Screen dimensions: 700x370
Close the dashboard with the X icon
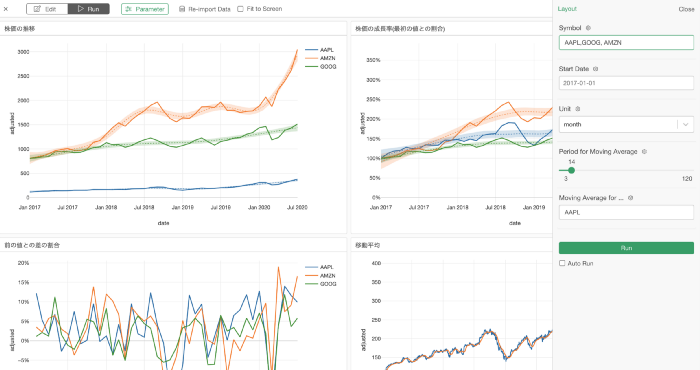click(6, 9)
